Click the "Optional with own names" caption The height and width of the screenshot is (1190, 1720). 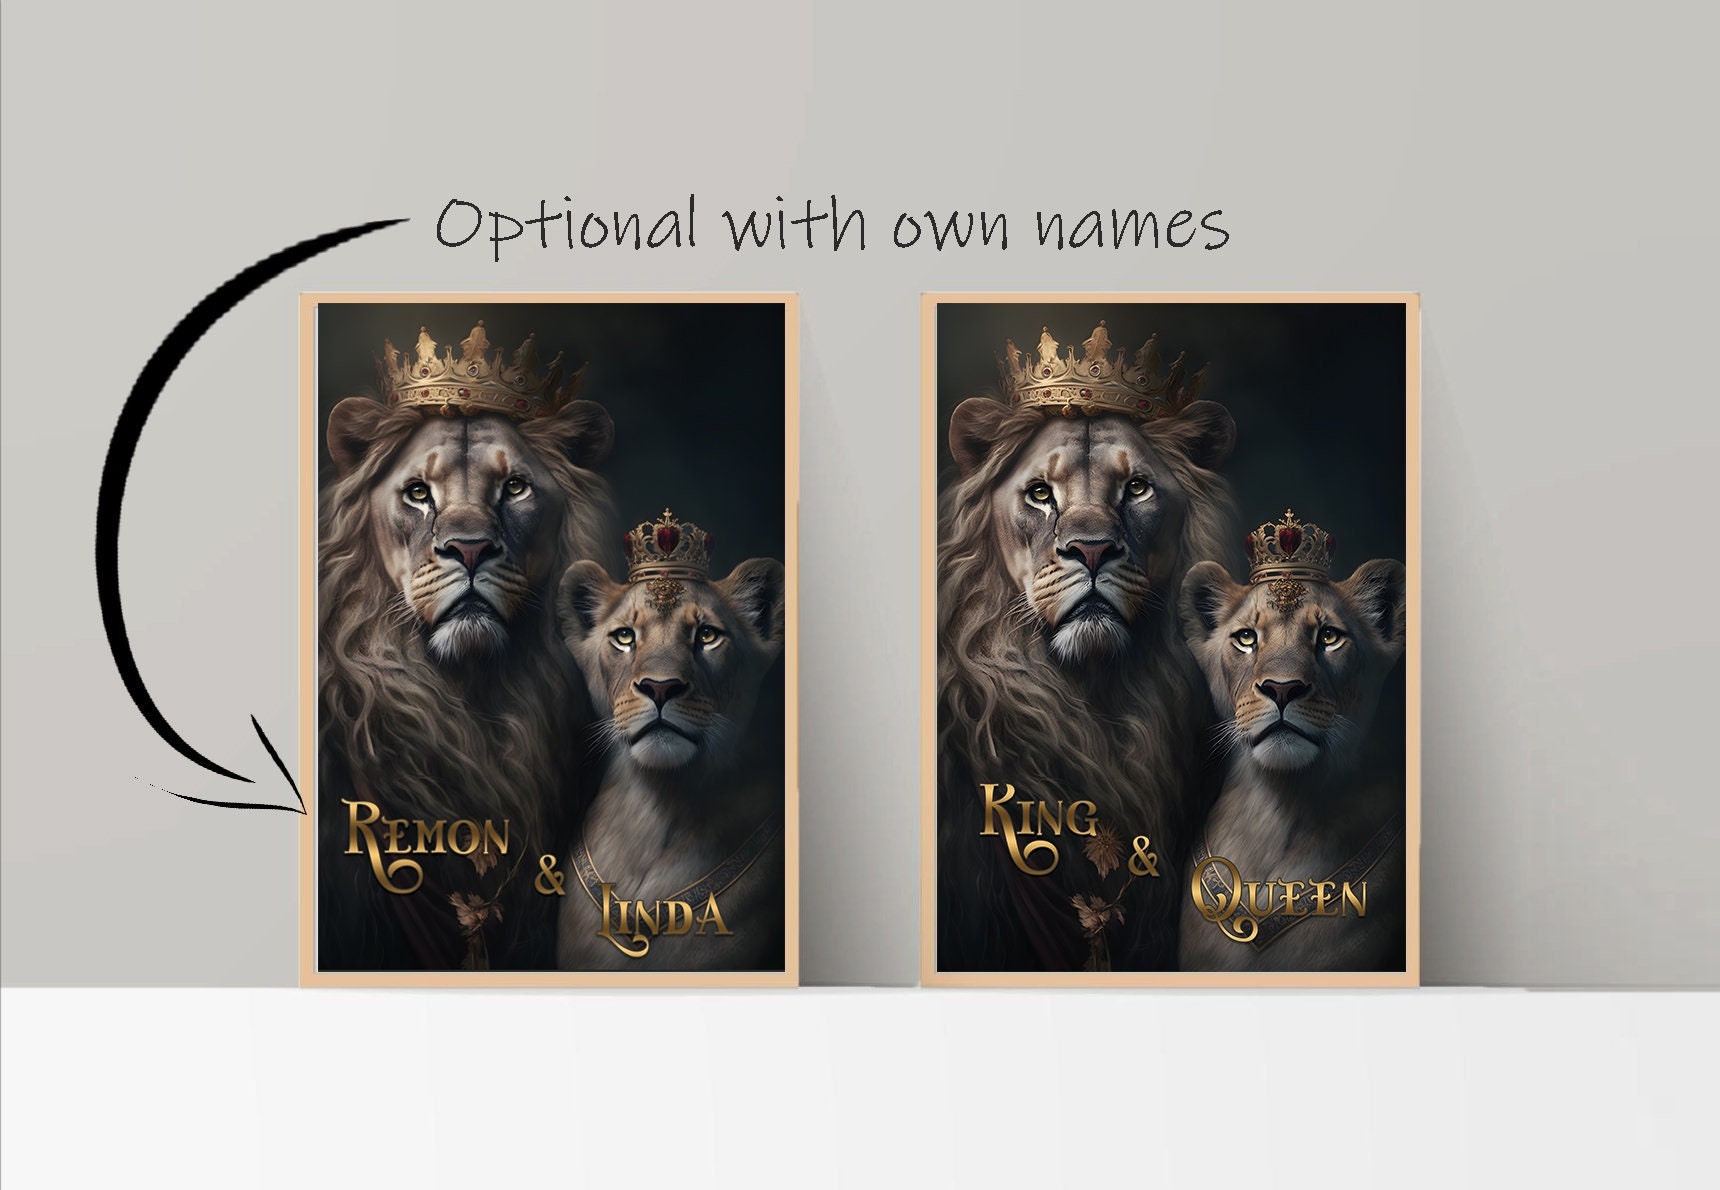[832, 224]
